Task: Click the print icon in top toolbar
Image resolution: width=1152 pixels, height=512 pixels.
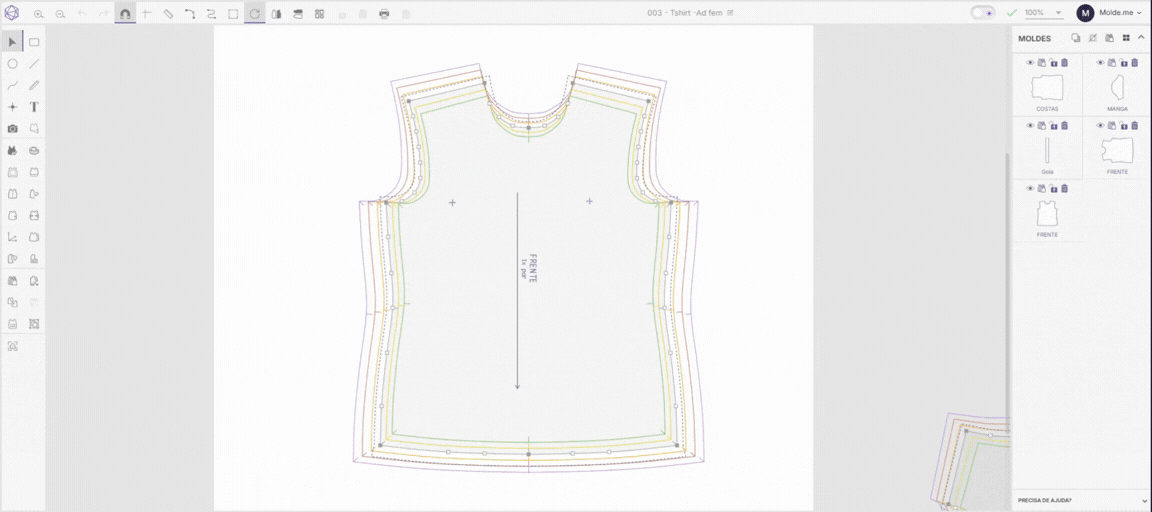Action: (x=384, y=13)
